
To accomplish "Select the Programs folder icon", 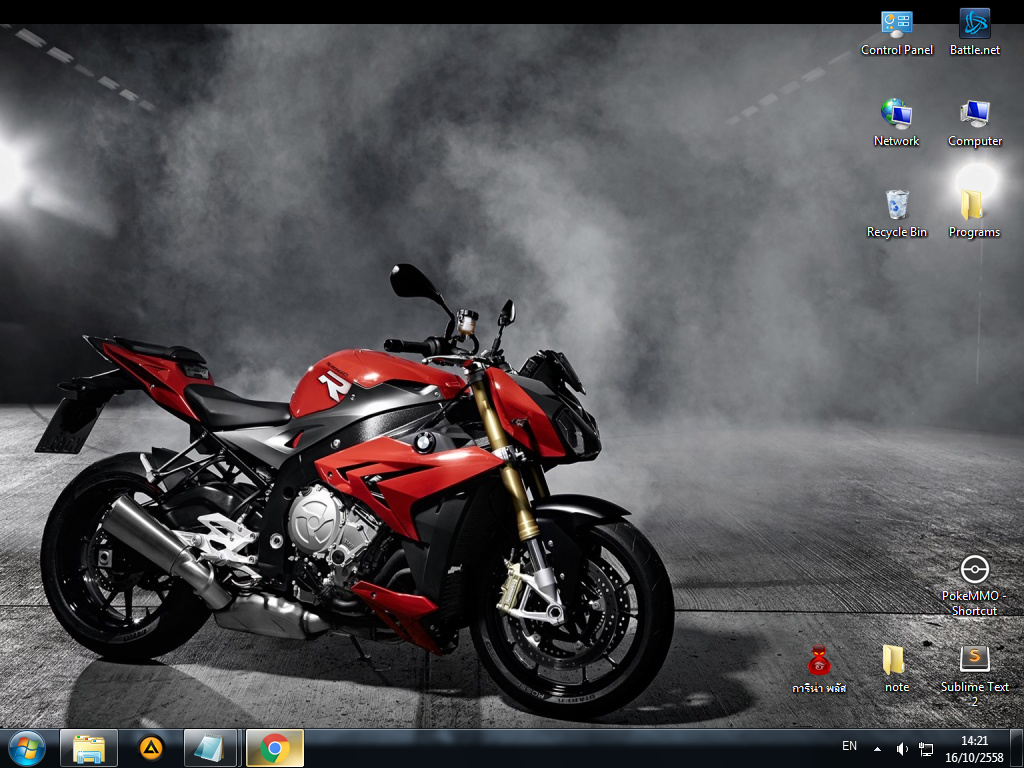I will [974, 214].
